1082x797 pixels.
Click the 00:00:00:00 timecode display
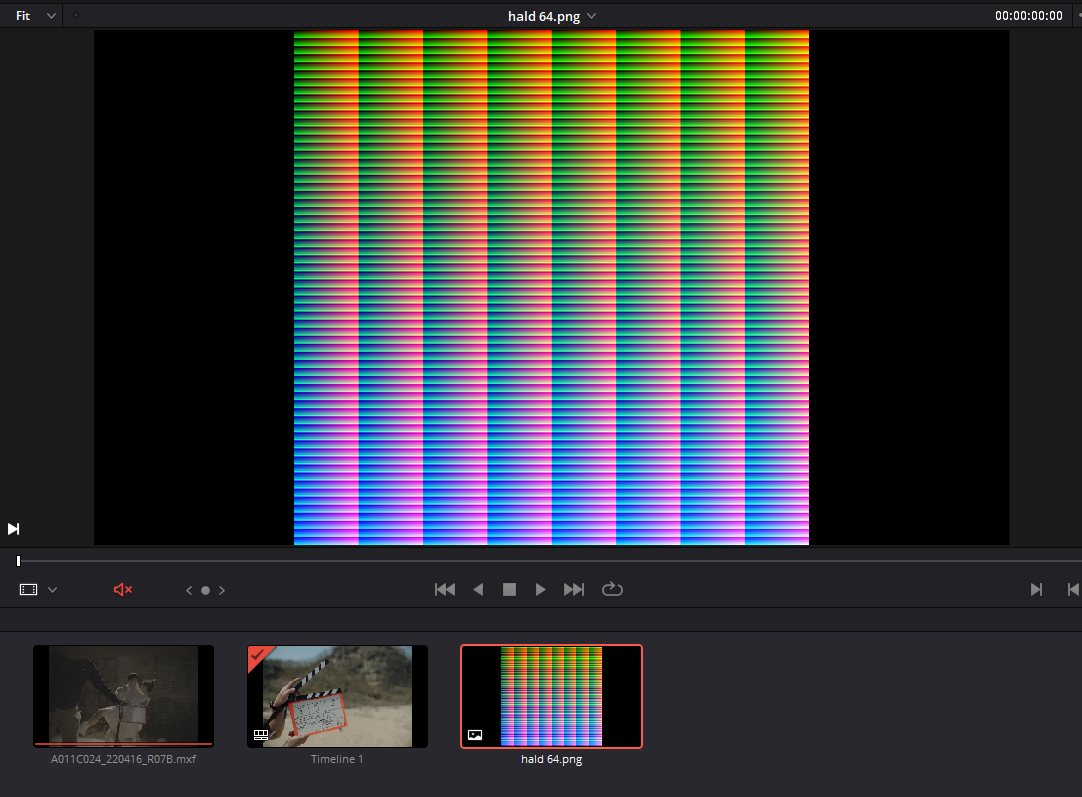pyautogui.click(x=1028, y=15)
